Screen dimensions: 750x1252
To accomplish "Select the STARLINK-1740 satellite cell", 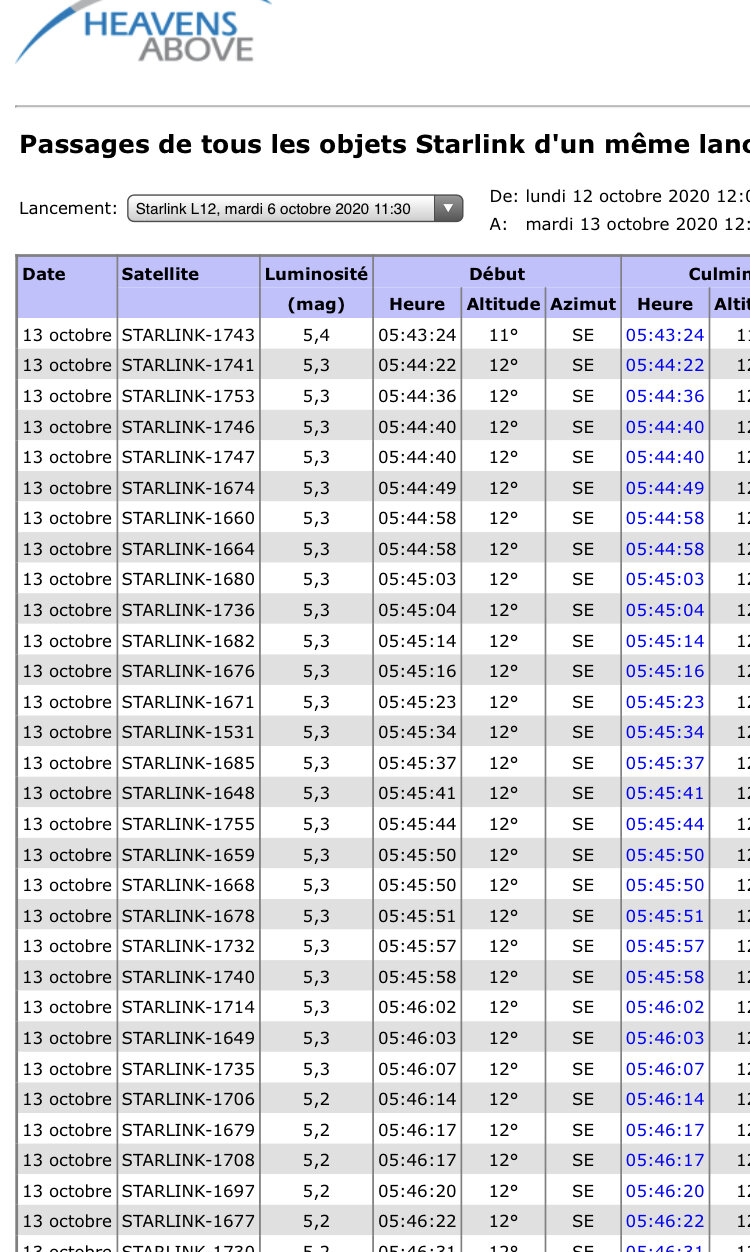I will 188,977.
